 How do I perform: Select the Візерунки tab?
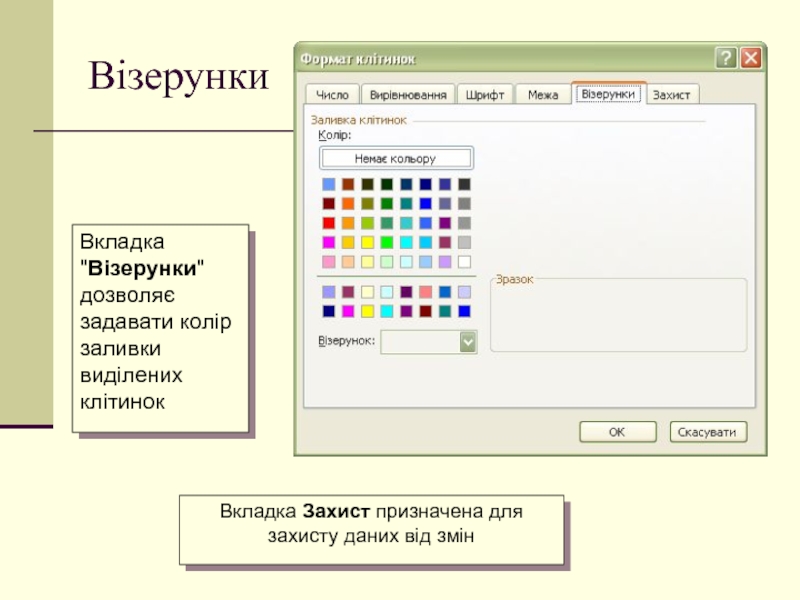(x=608, y=94)
